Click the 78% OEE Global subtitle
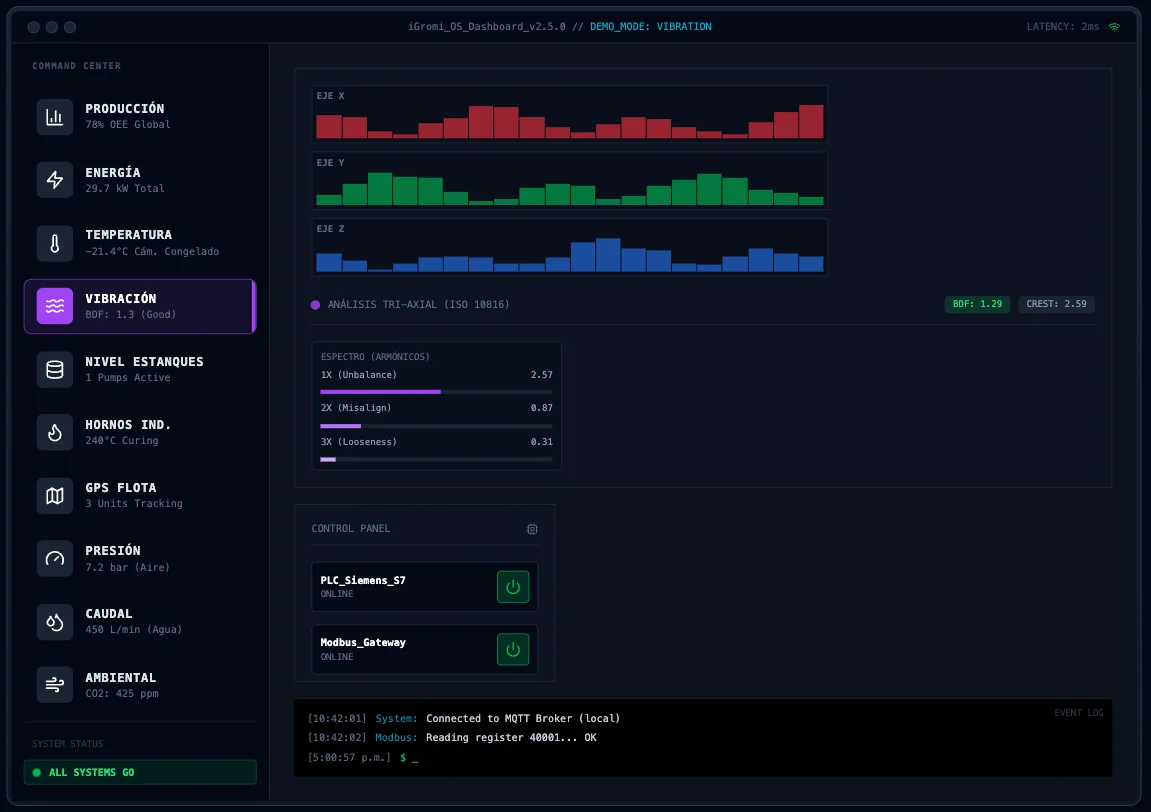The width and height of the screenshot is (1151, 812). [x=128, y=125]
